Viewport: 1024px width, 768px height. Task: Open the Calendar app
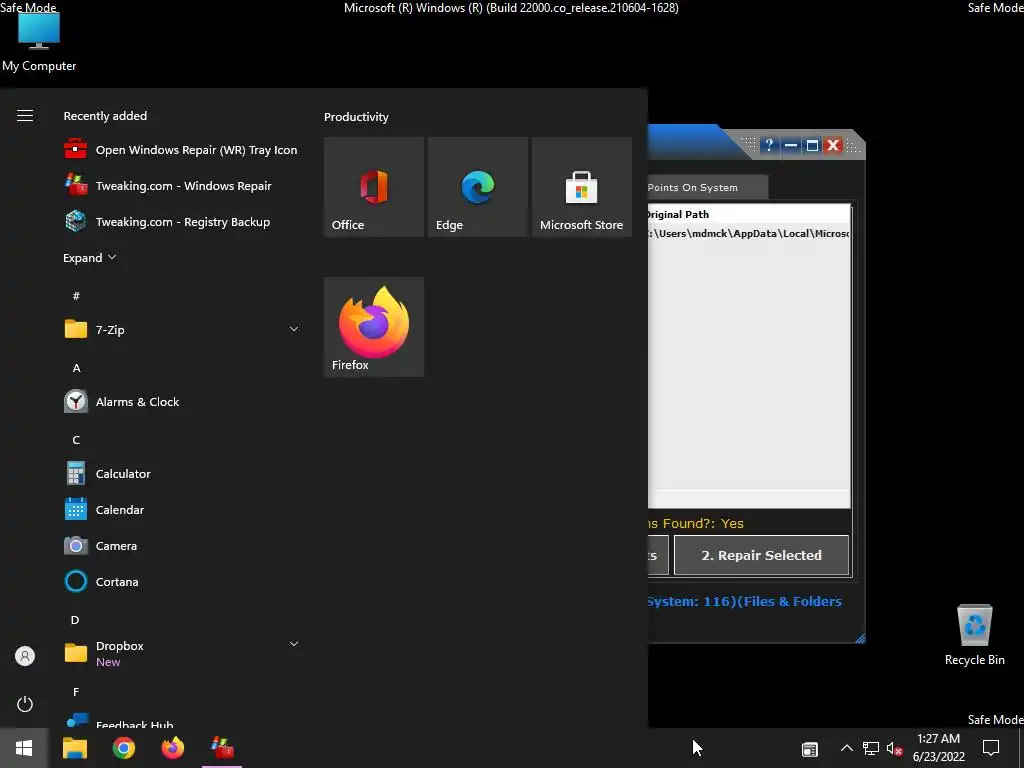[182, 509]
